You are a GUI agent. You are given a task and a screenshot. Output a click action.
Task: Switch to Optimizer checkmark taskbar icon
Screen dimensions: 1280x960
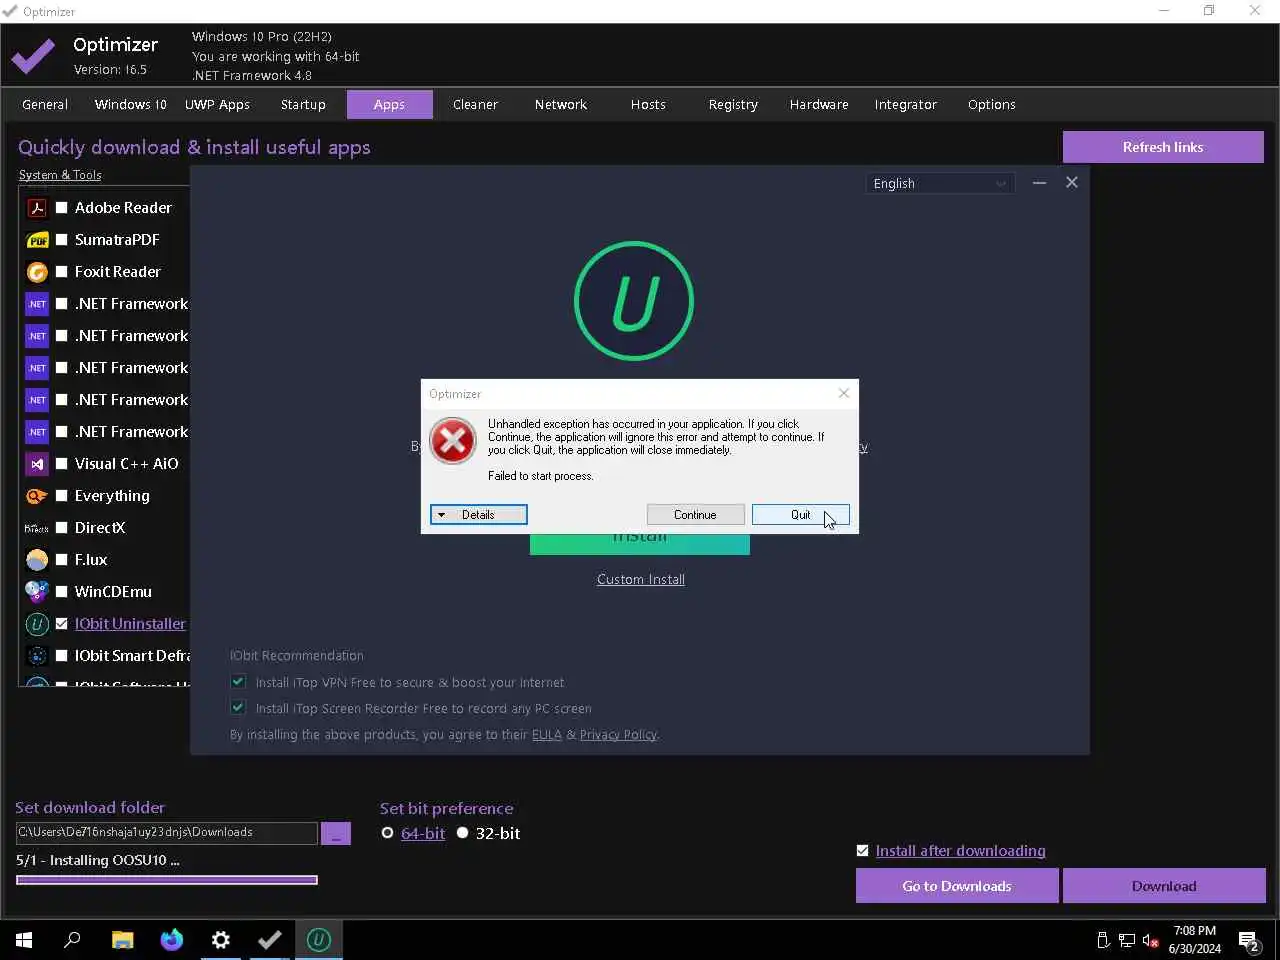tap(270, 940)
